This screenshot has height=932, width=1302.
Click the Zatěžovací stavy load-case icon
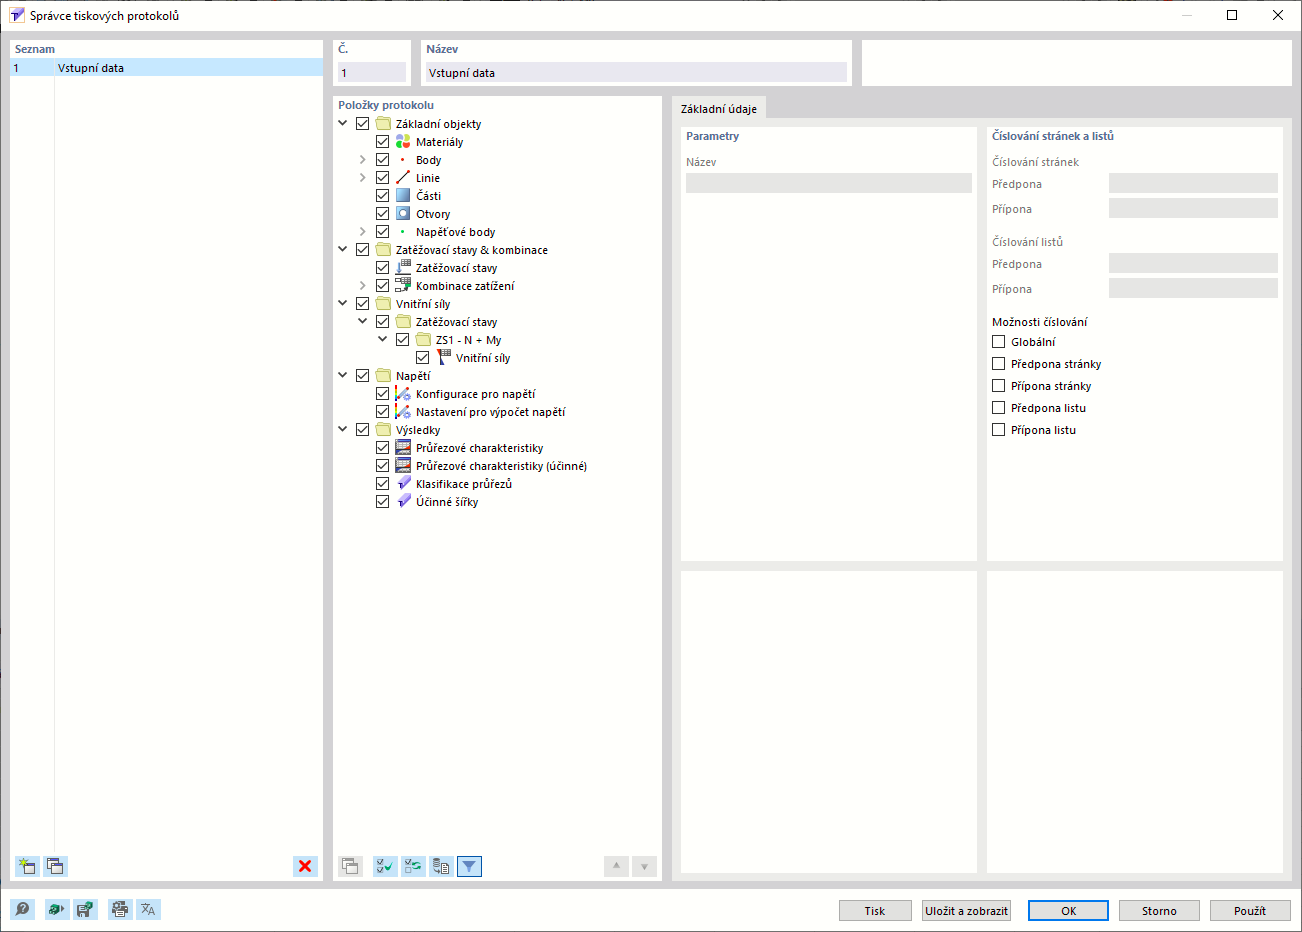click(403, 268)
